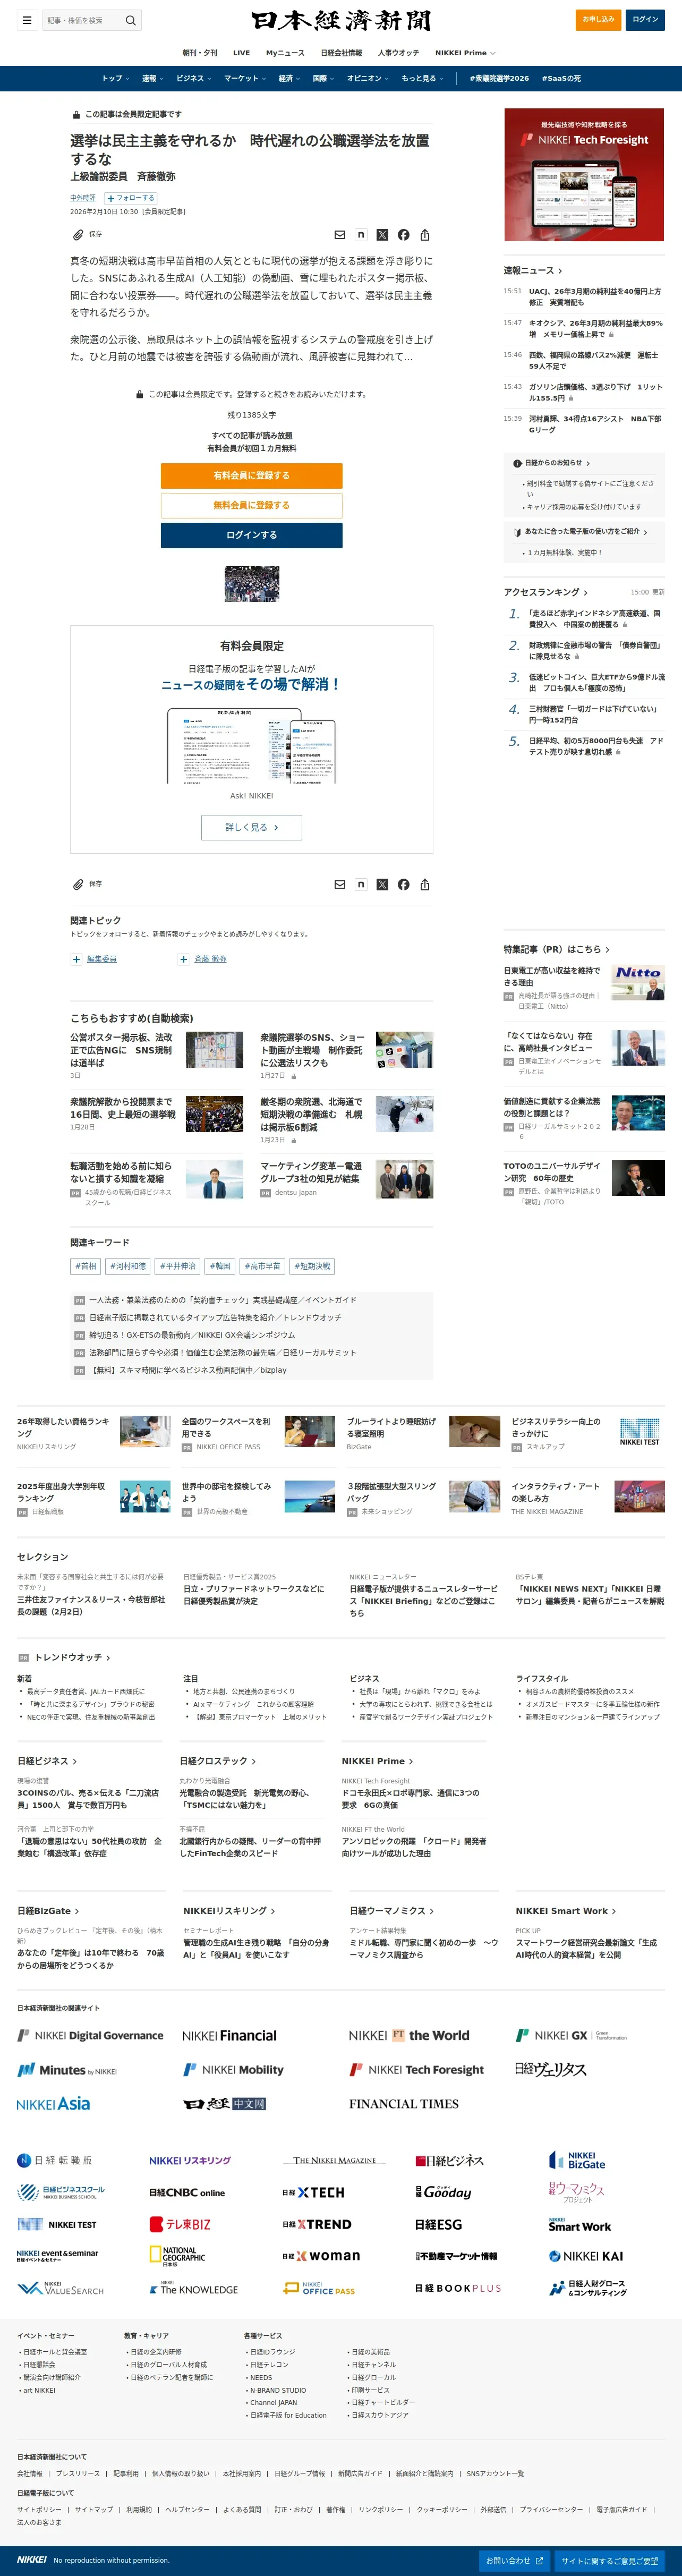Viewport: 682px width, 2576px height.
Task: Open the #衆議院選挙2026 nav tag
Action: [499, 78]
